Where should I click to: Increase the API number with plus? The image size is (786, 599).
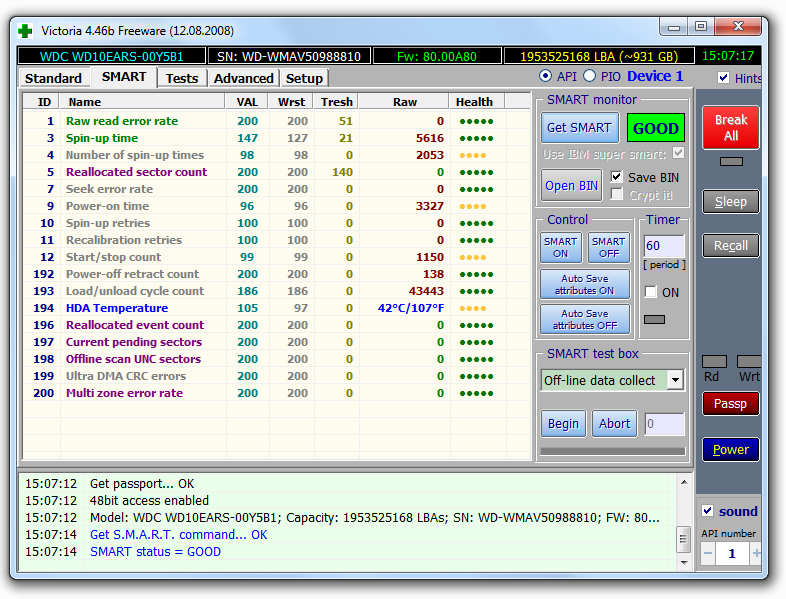pyautogui.click(x=755, y=553)
